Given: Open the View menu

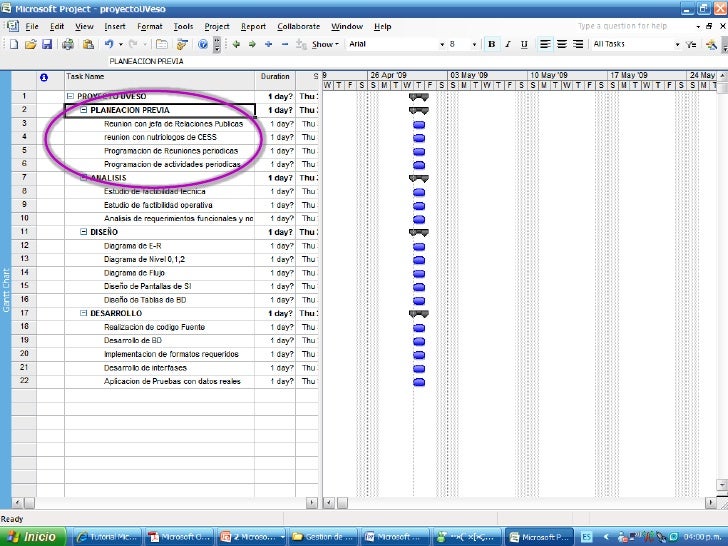Looking at the screenshot, I should pos(84,26).
